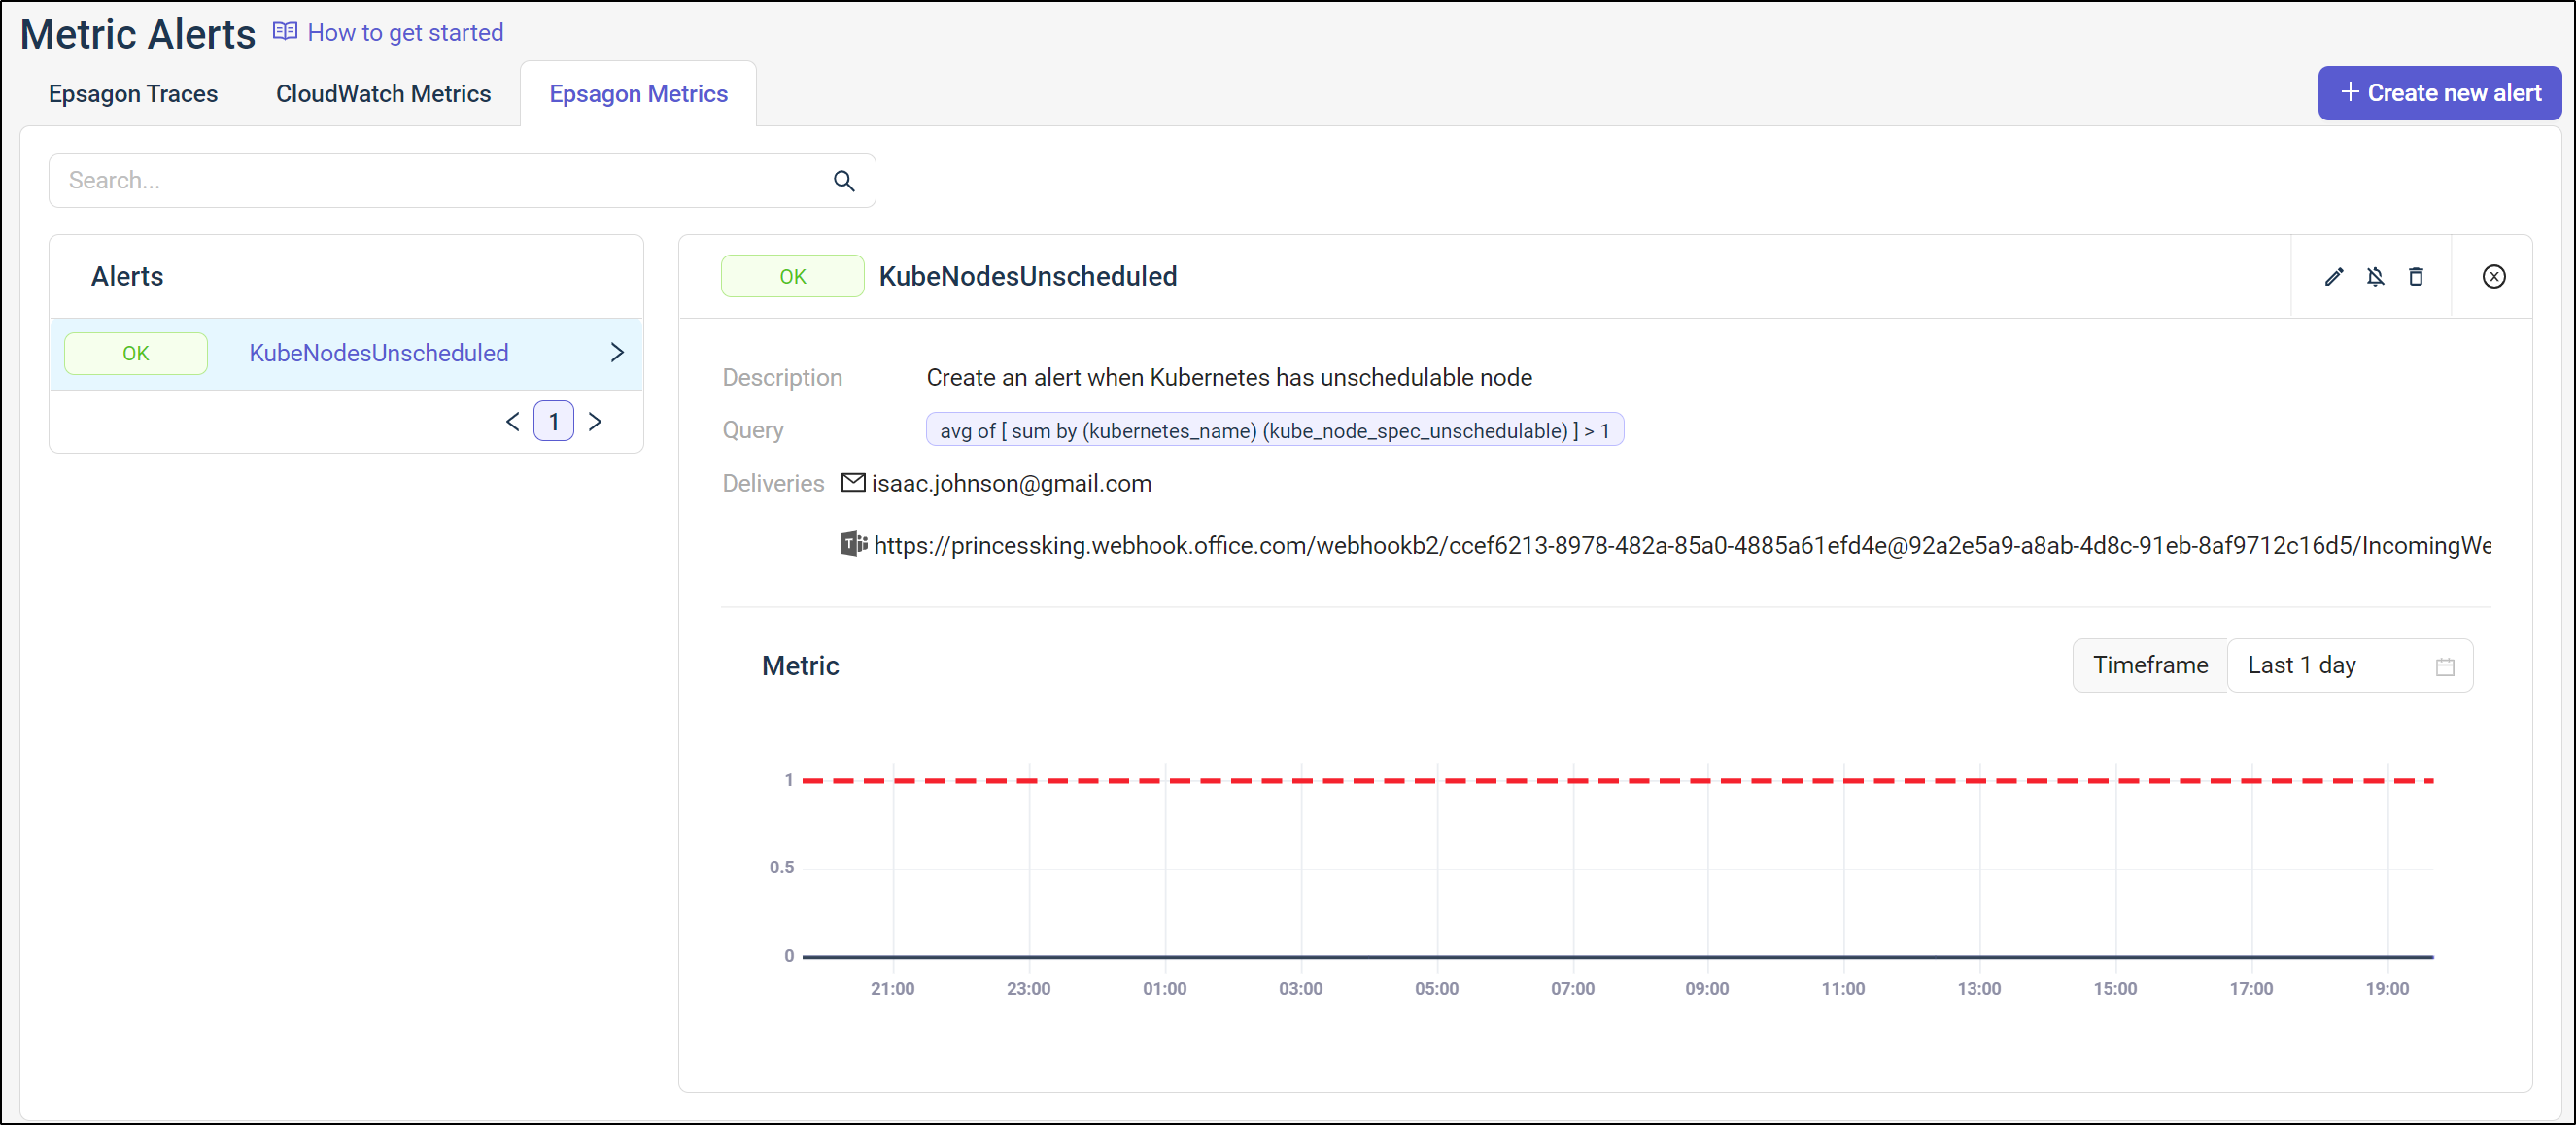This screenshot has height=1125, width=2576.
Task: Click the edit pencil icon for KubeNodesUnscheduled
Action: [2333, 277]
